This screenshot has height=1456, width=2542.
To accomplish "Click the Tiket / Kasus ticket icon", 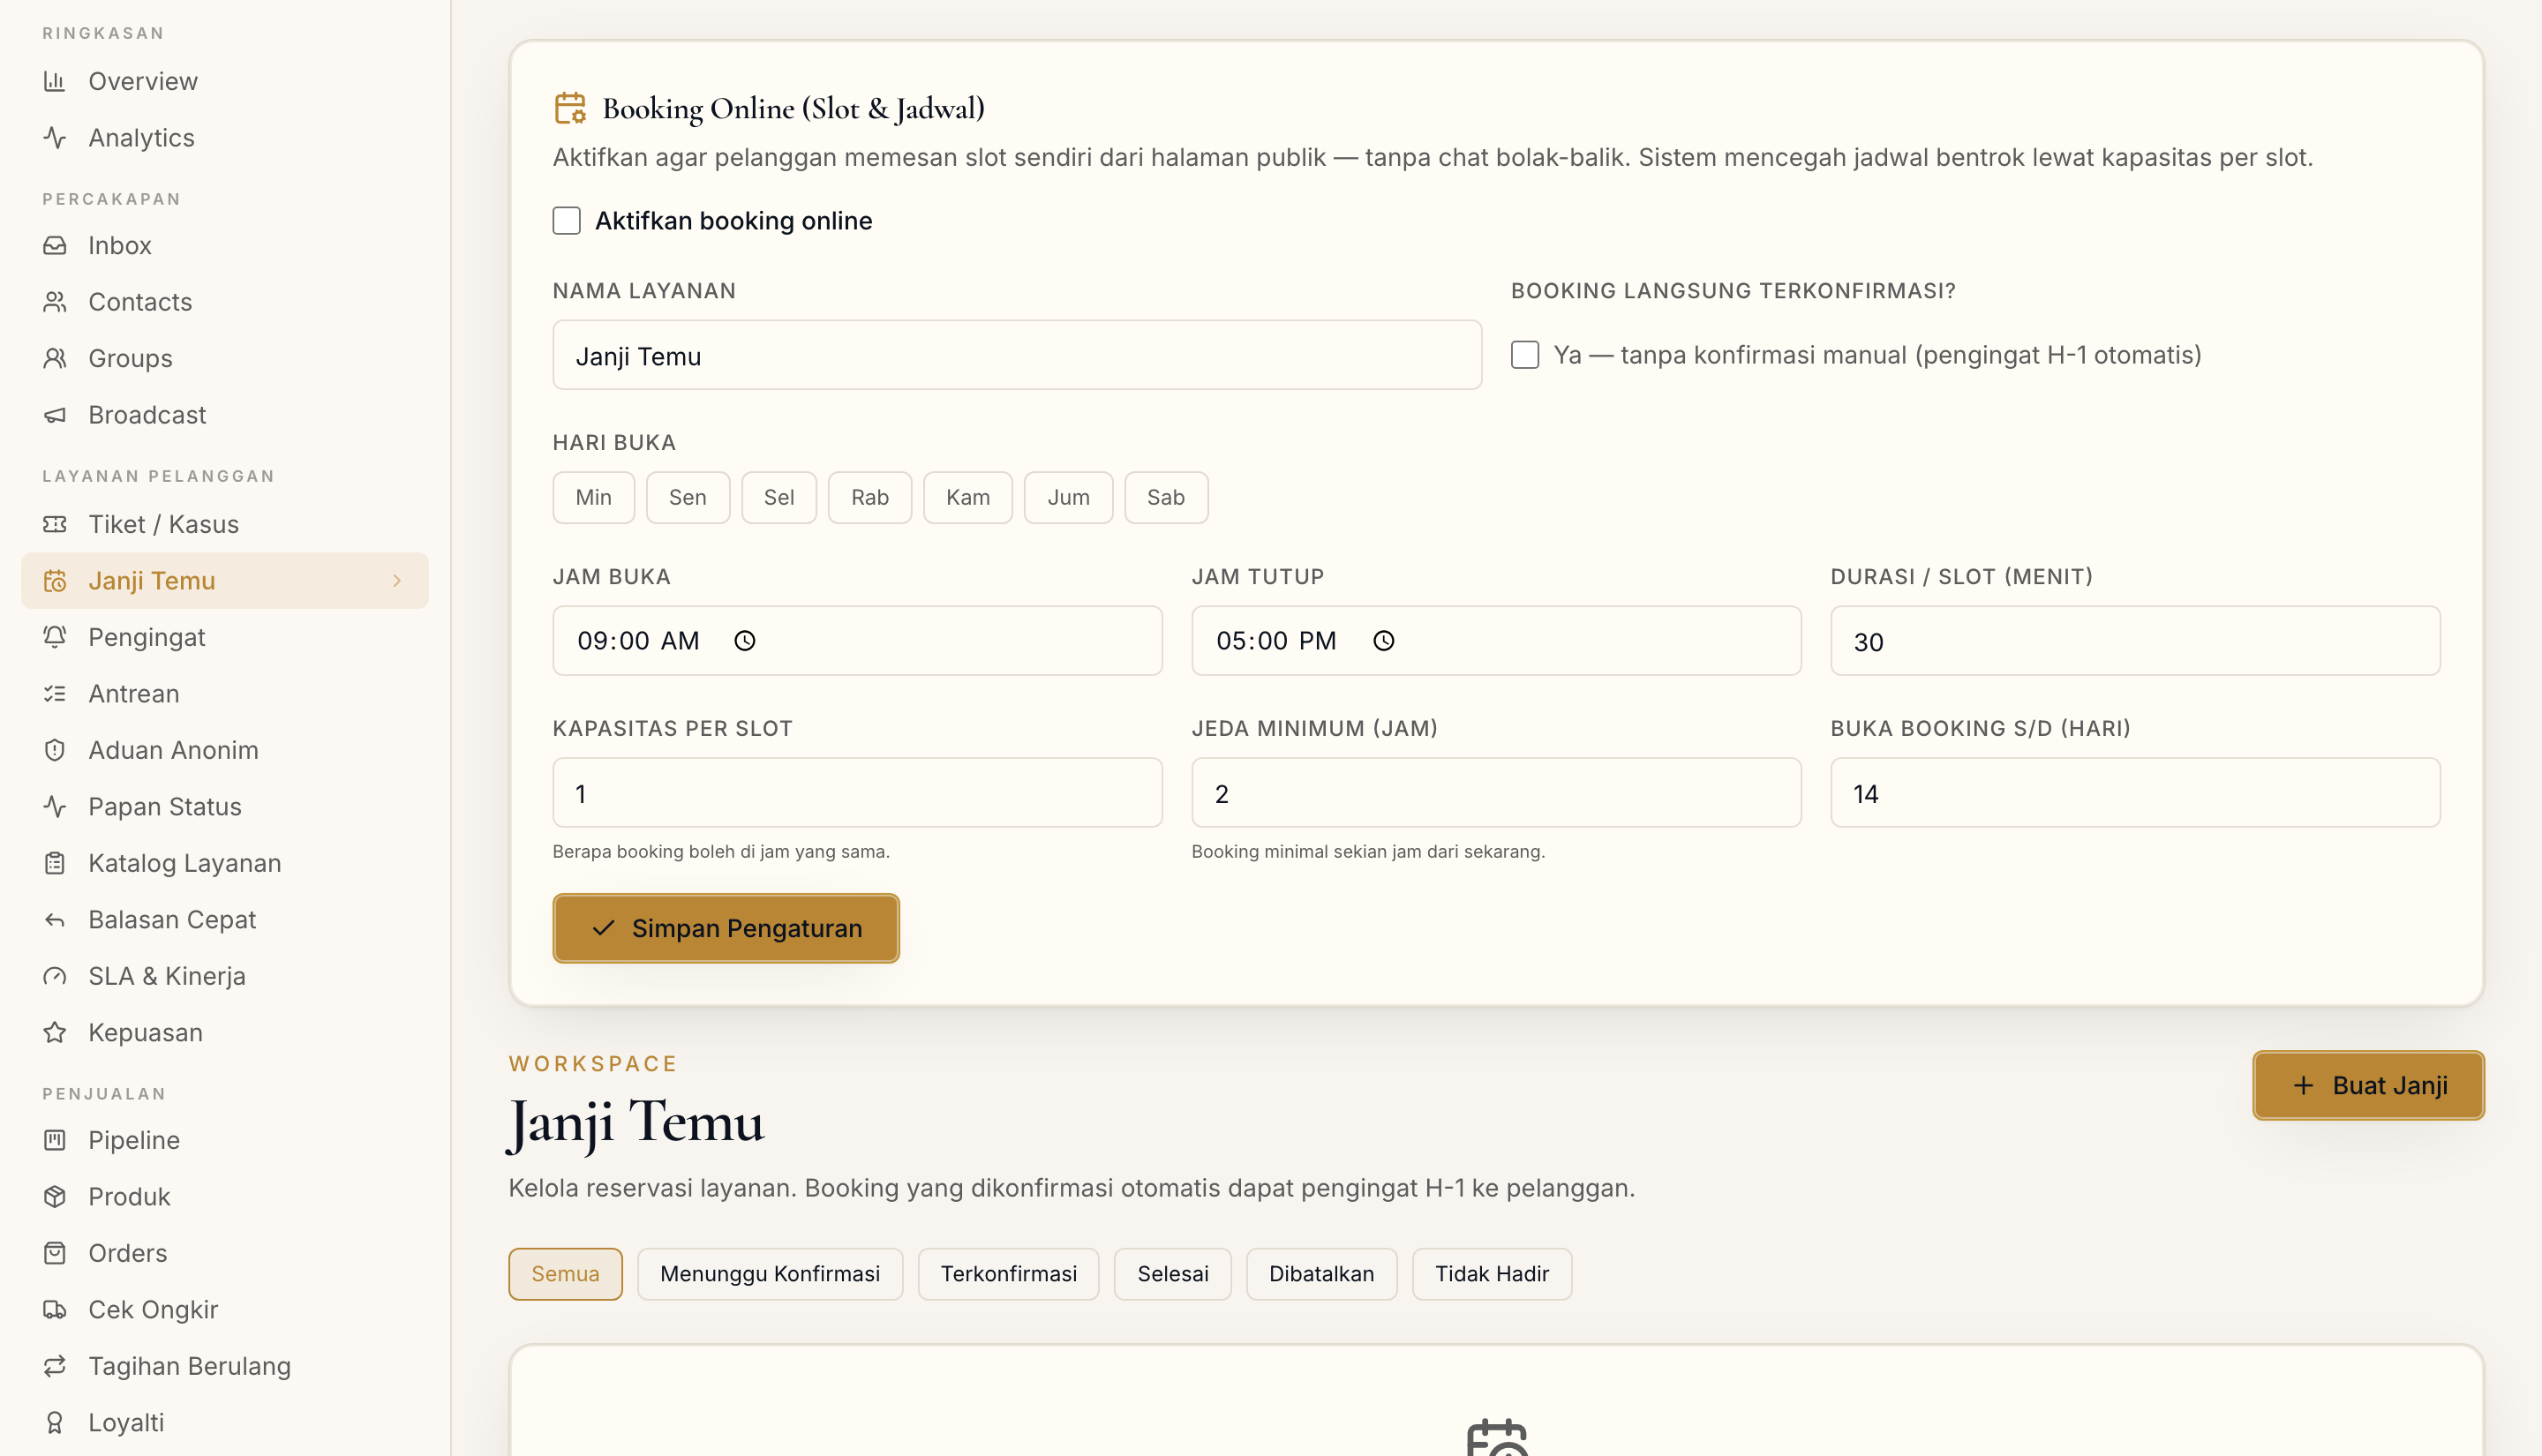I will [x=55, y=524].
